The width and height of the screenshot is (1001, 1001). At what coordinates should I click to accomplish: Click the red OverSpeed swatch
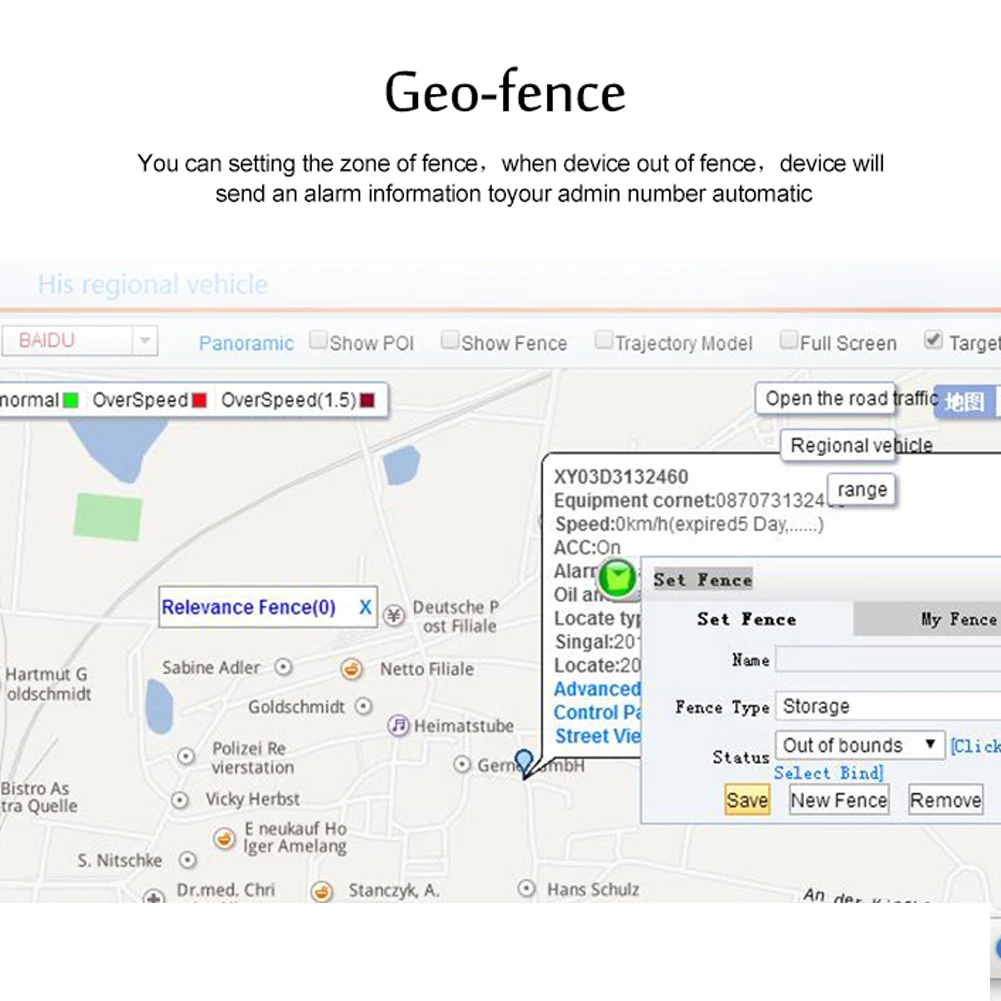point(199,400)
